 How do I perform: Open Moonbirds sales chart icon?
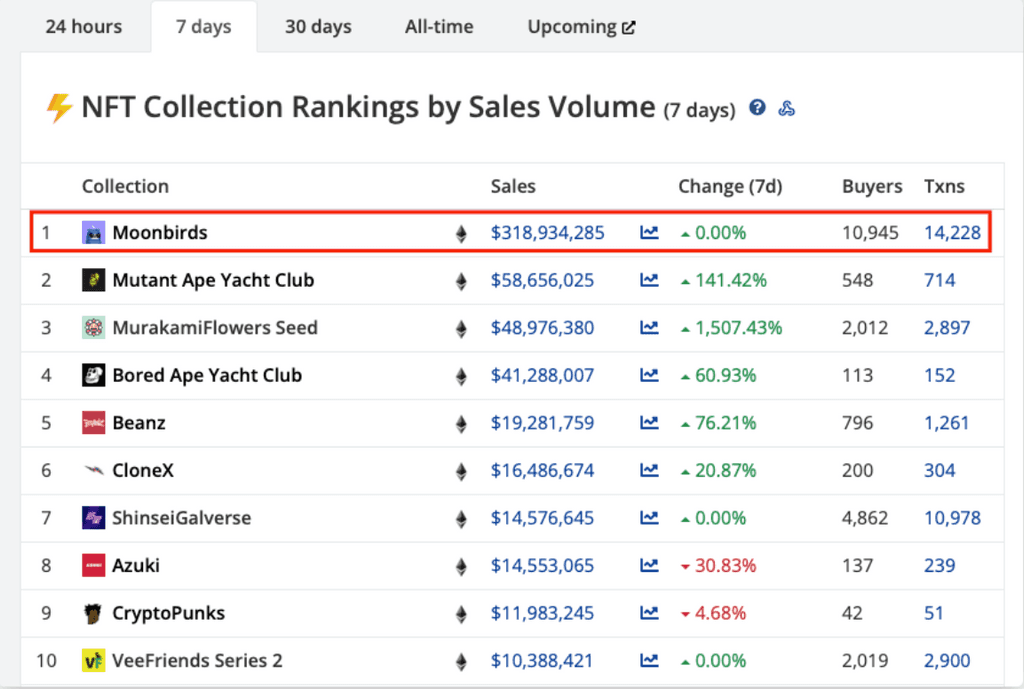[649, 232]
